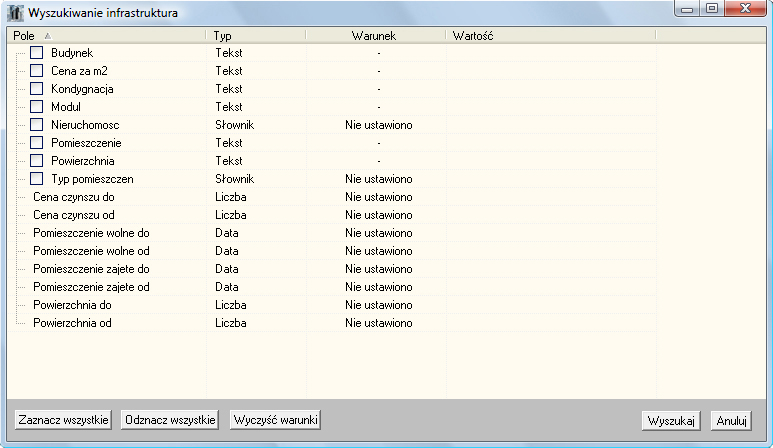Start the search with Wyszukaj

click(671, 421)
